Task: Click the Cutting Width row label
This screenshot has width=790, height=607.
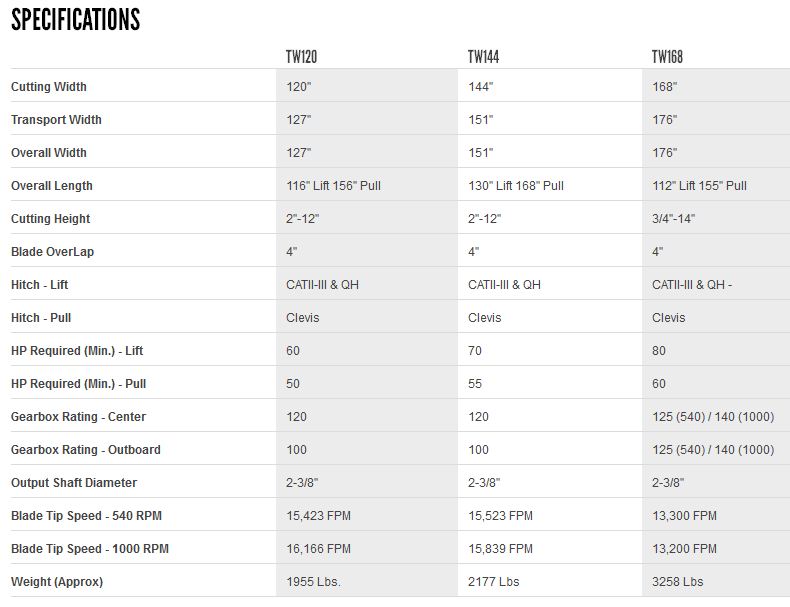Action: pyautogui.click(x=49, y=87)
